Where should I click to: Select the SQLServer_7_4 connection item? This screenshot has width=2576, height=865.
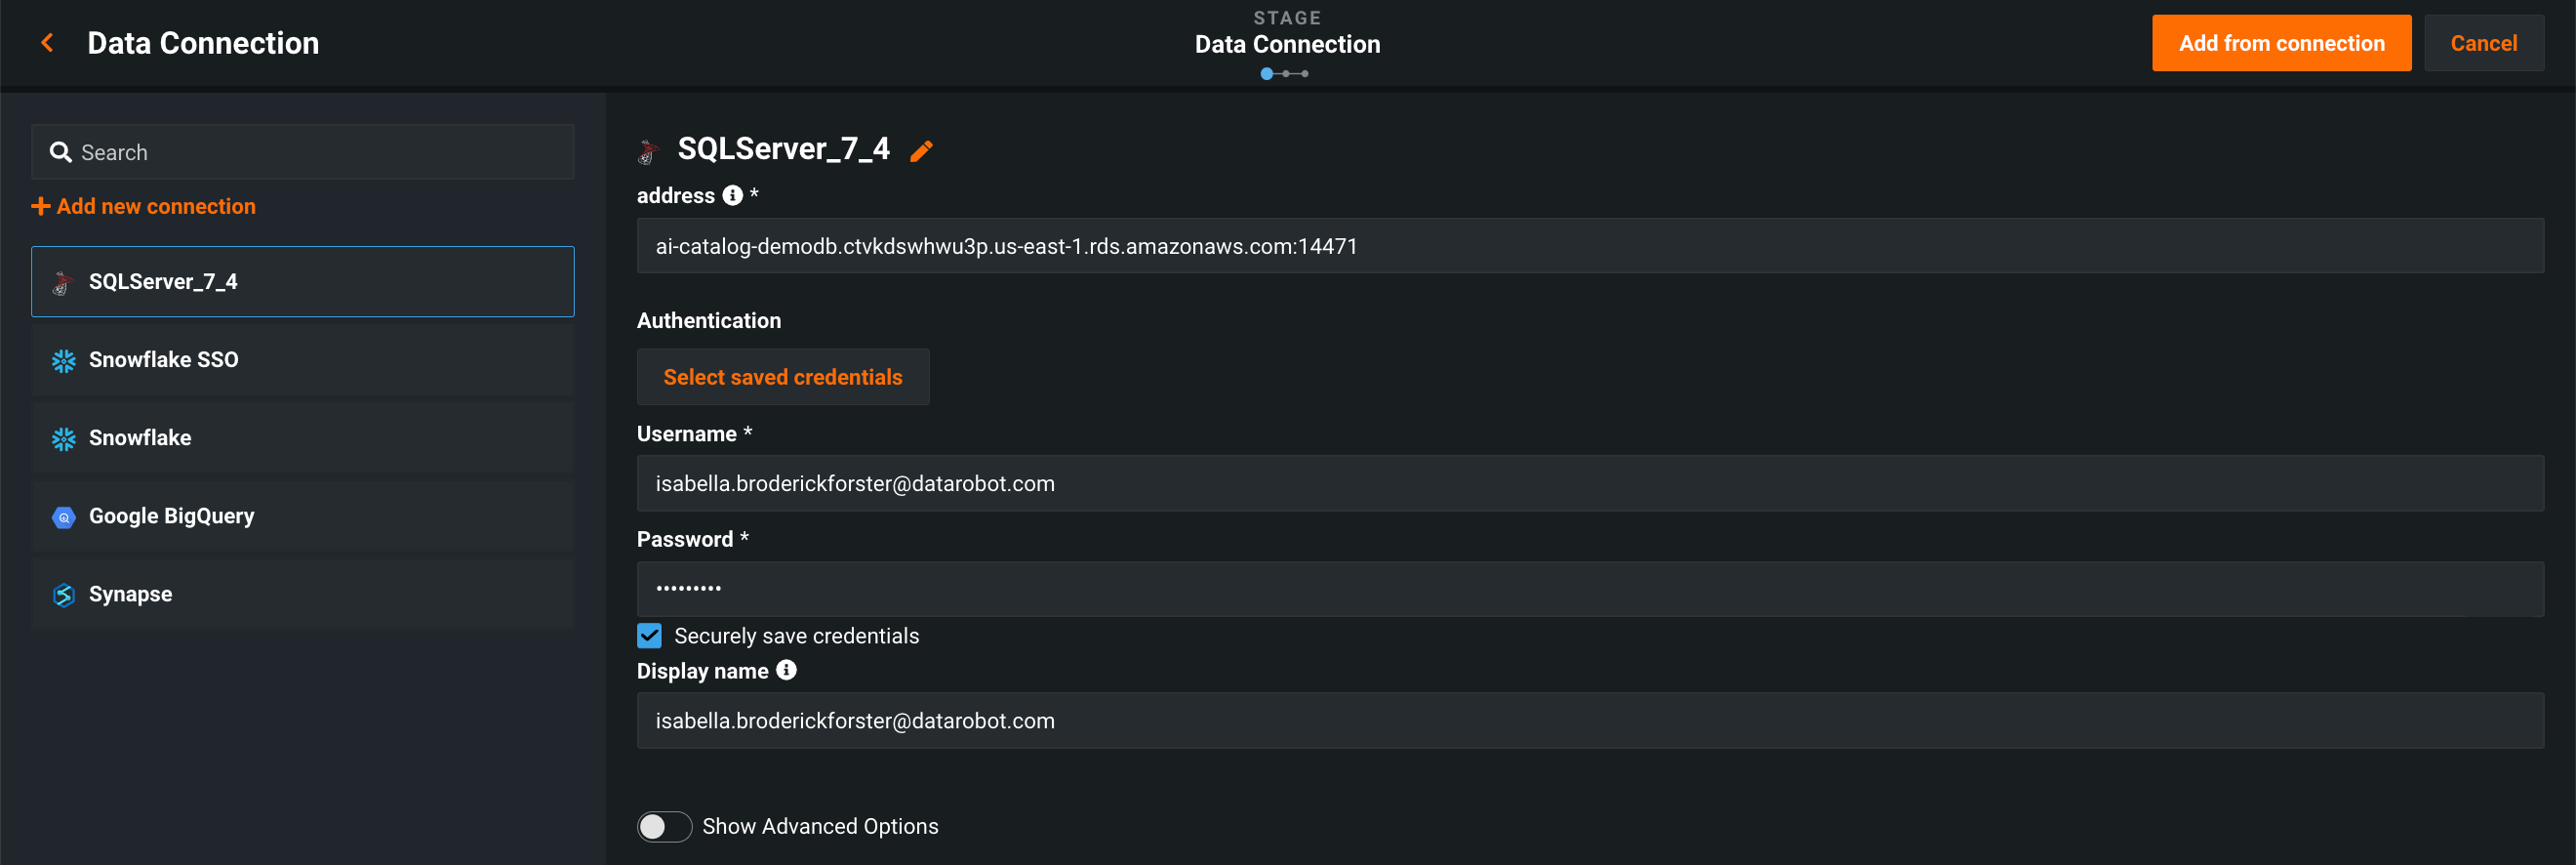pos(302,282)
